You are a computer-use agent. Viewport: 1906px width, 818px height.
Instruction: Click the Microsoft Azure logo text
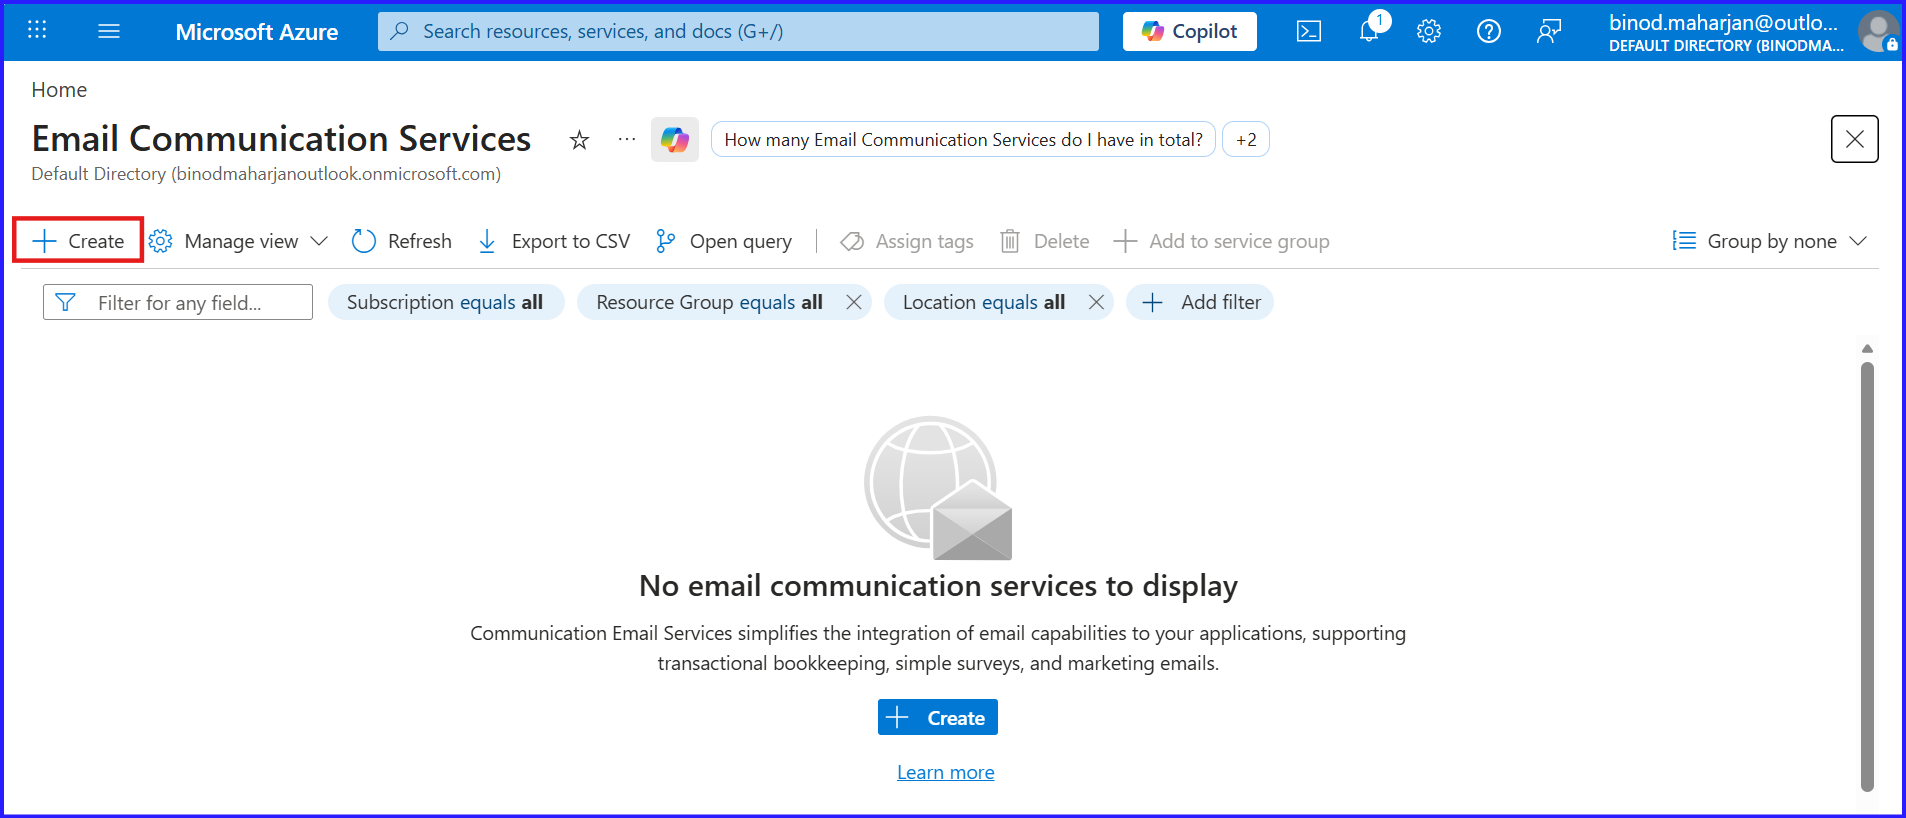coord(257,32)
